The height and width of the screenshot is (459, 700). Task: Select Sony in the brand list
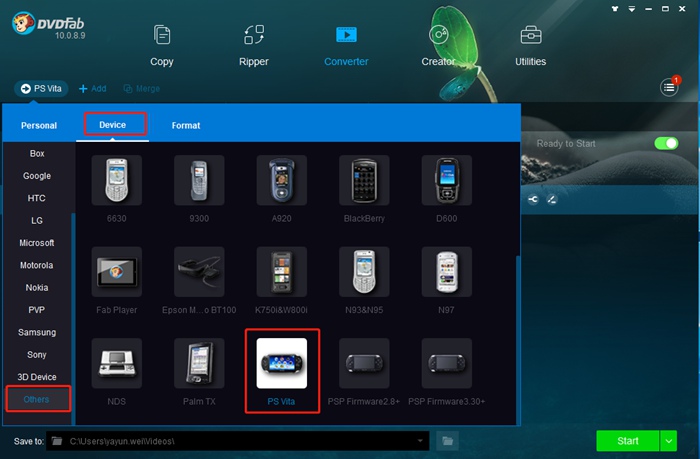37,355
